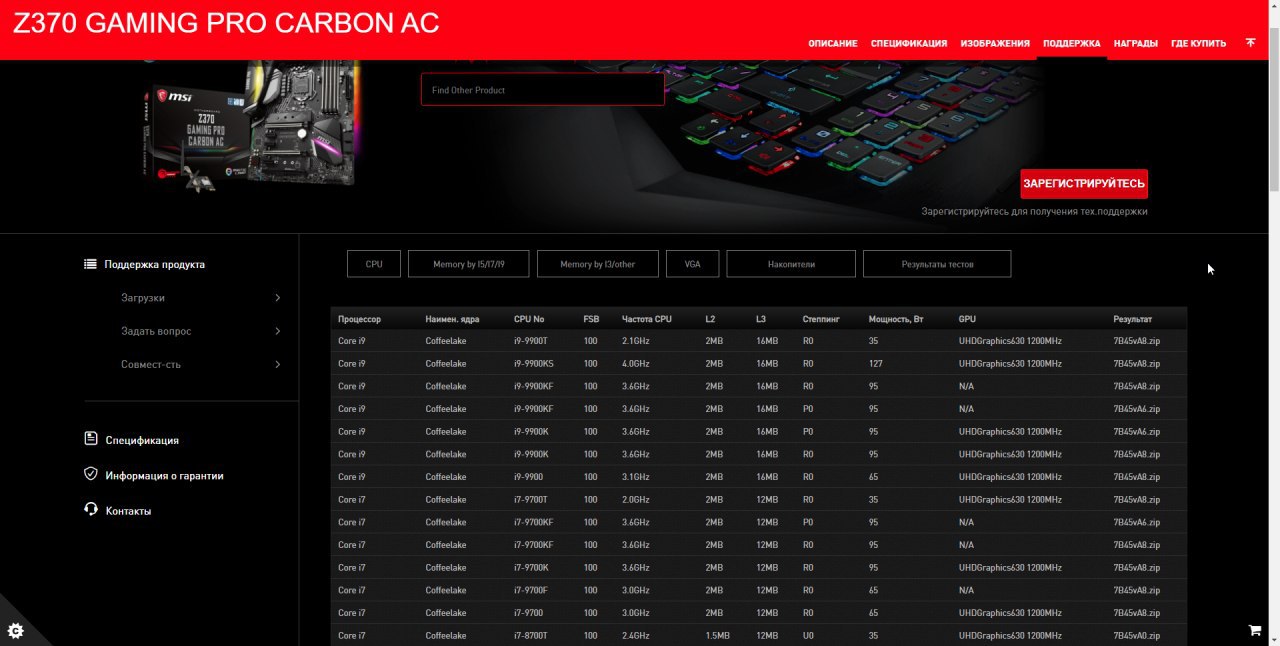Open the ГДЕ КУПИТЬ menu item
The image size is (1280, 646).
(x=1199, y=43)
